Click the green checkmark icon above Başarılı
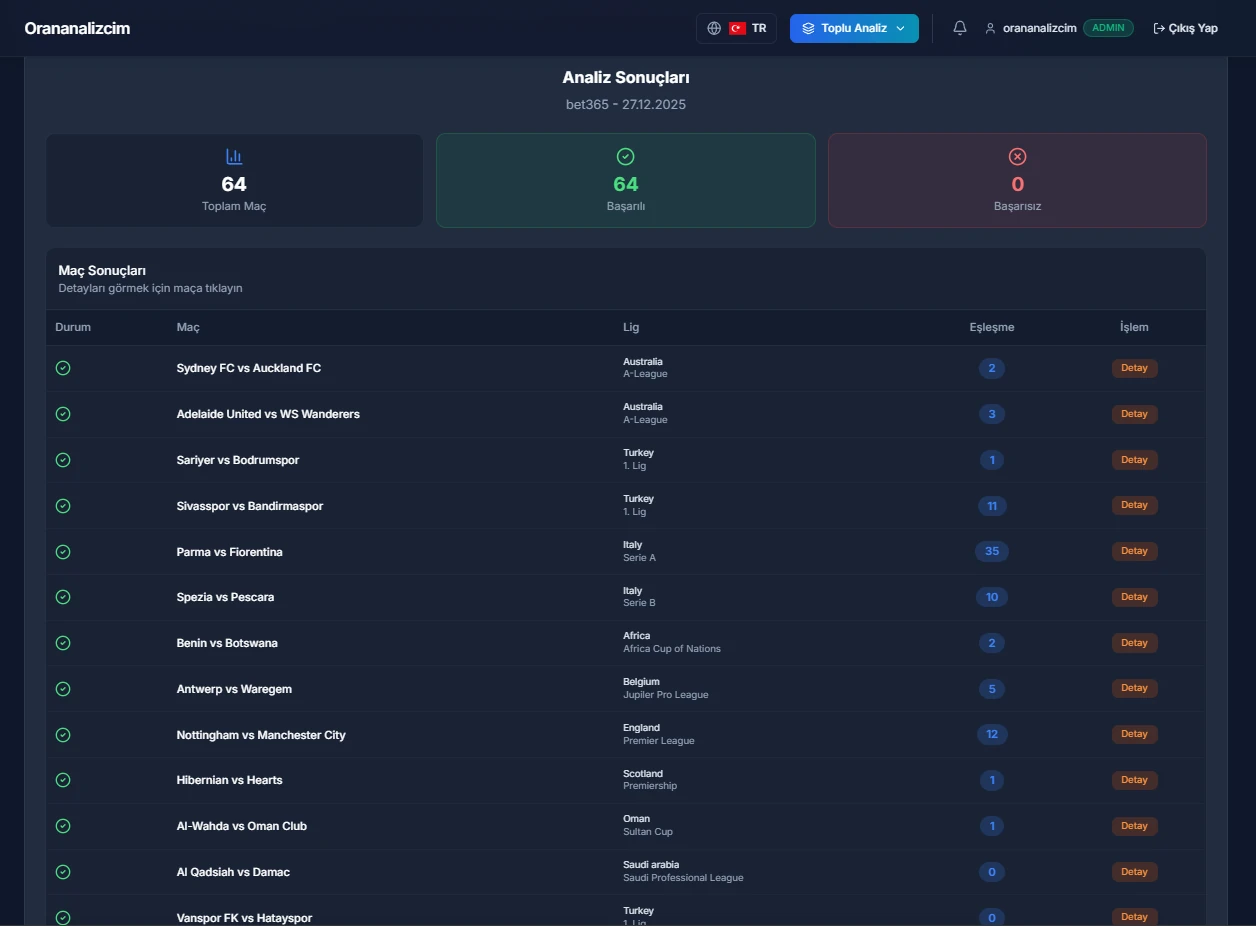1256x926 pixels. [x=626, y=157]
